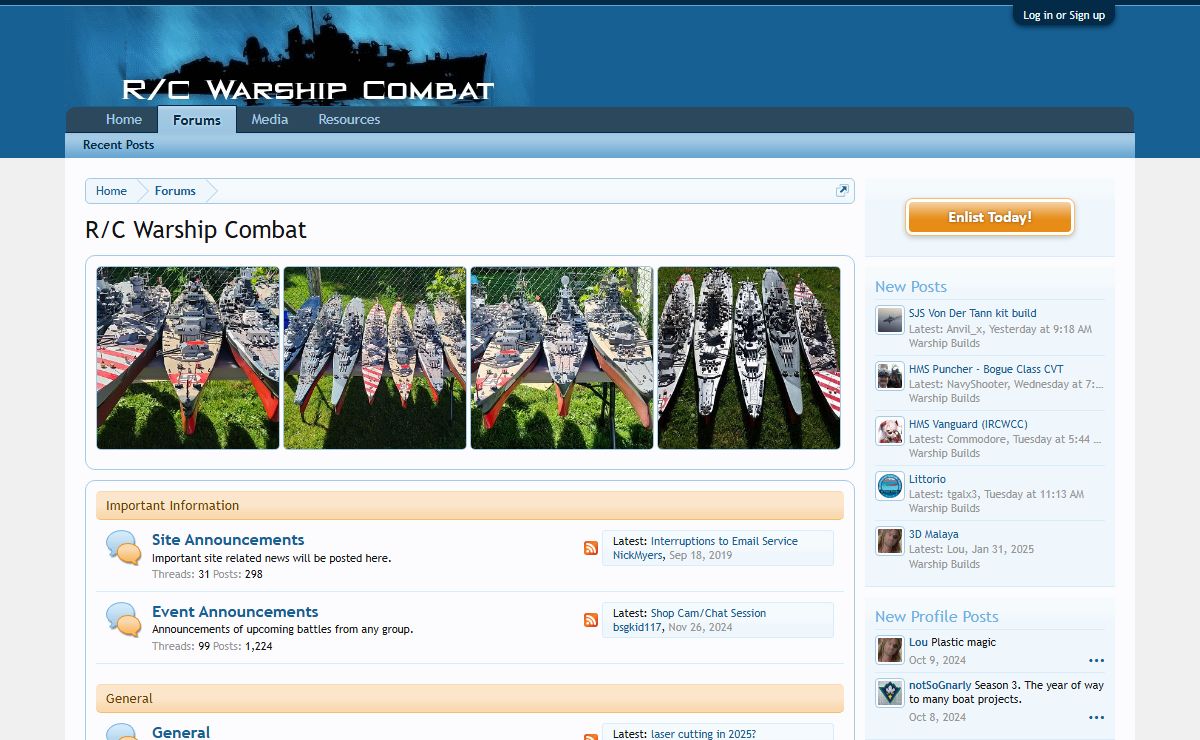
Task: Click Oct 8, 2024 profile post date
Action: click(x=937, y=717)
